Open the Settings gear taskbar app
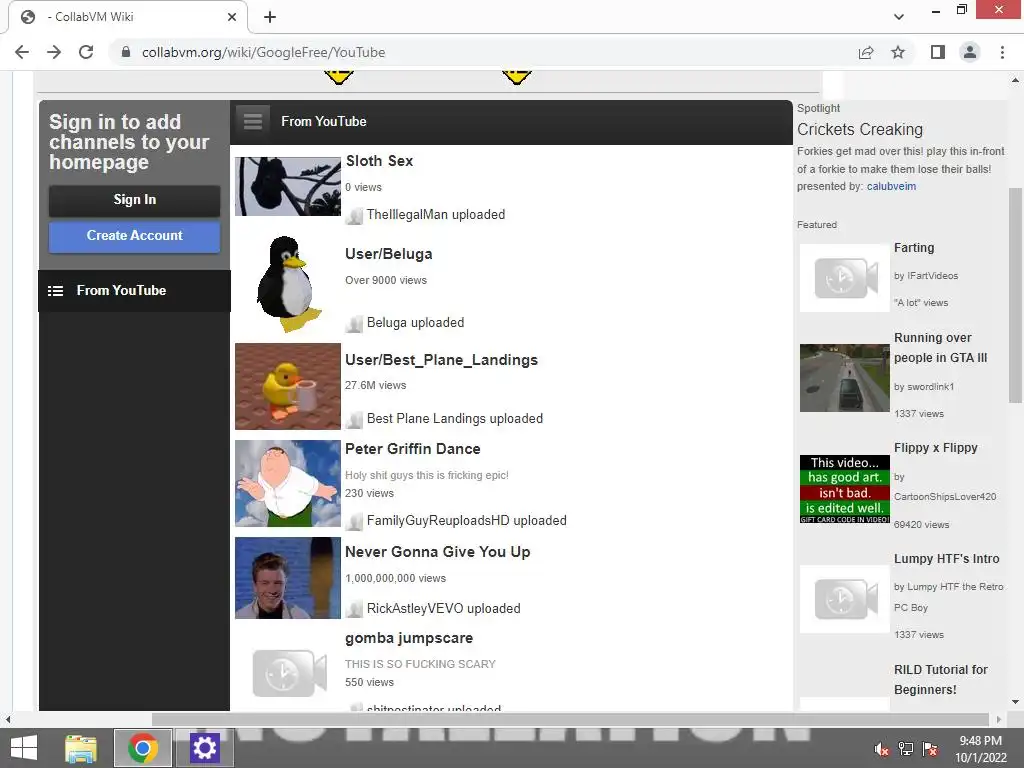The height and width of the screenshot is (768, 1024). (x=204, y=748)
